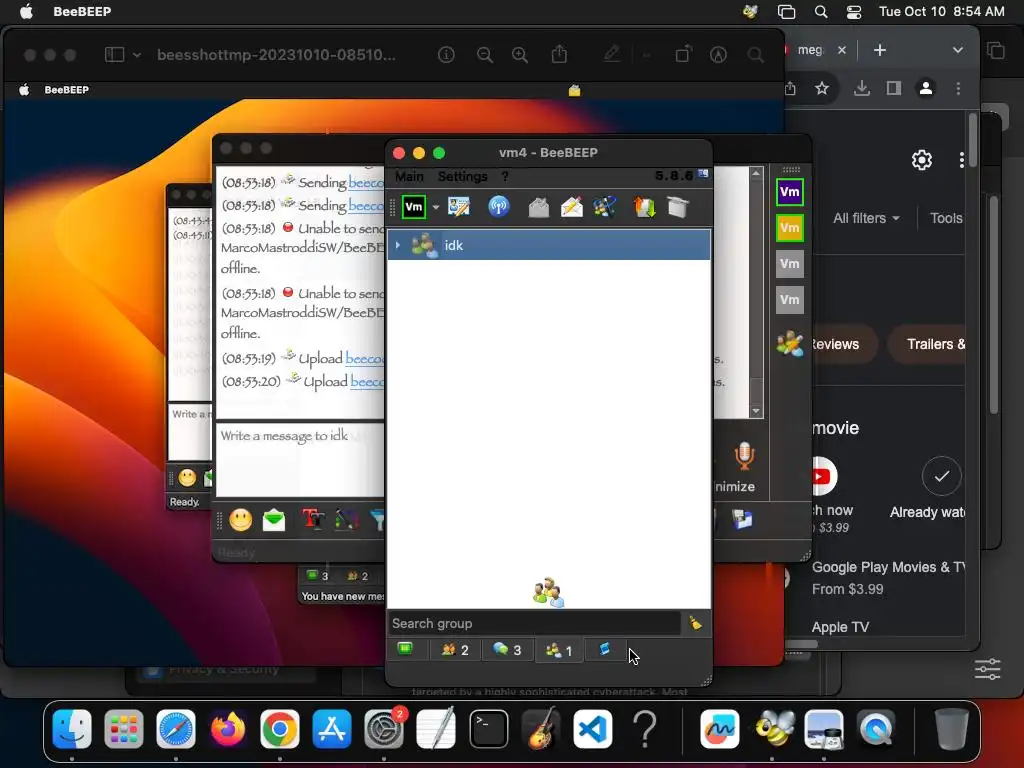
Task: Click the Already watched checkmark button
Action: pos(941,476)
